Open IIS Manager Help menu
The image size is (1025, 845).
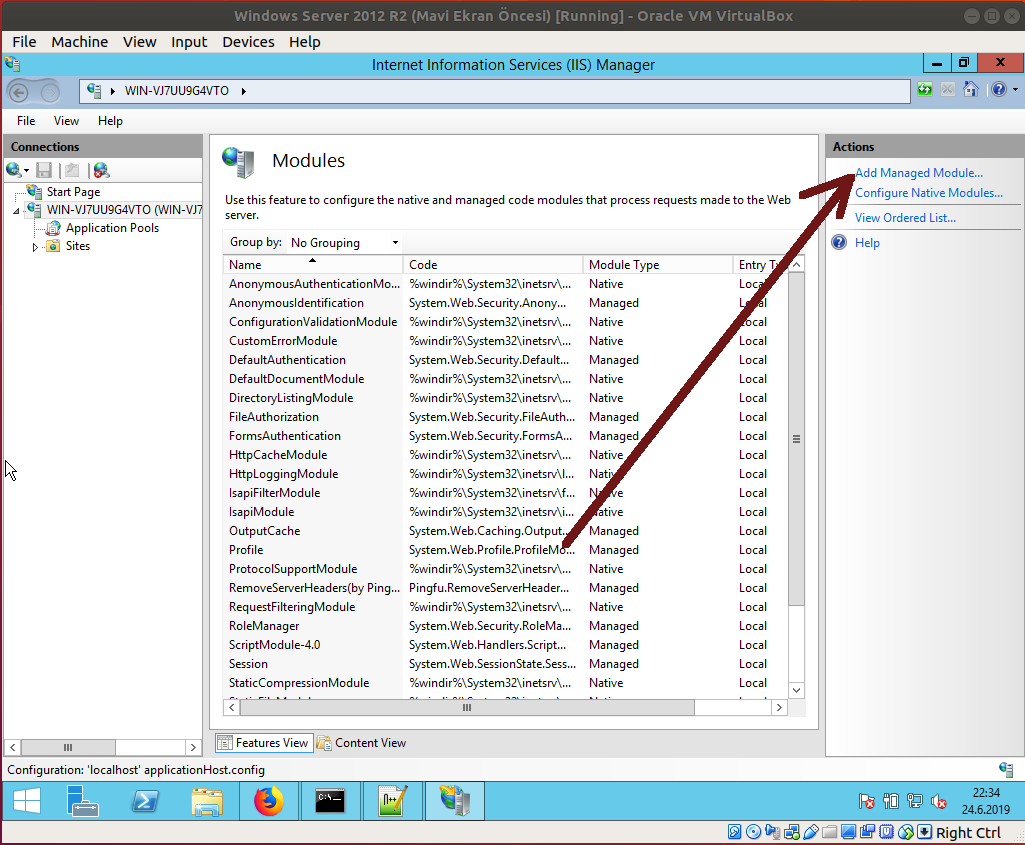[x=110, y=121]
